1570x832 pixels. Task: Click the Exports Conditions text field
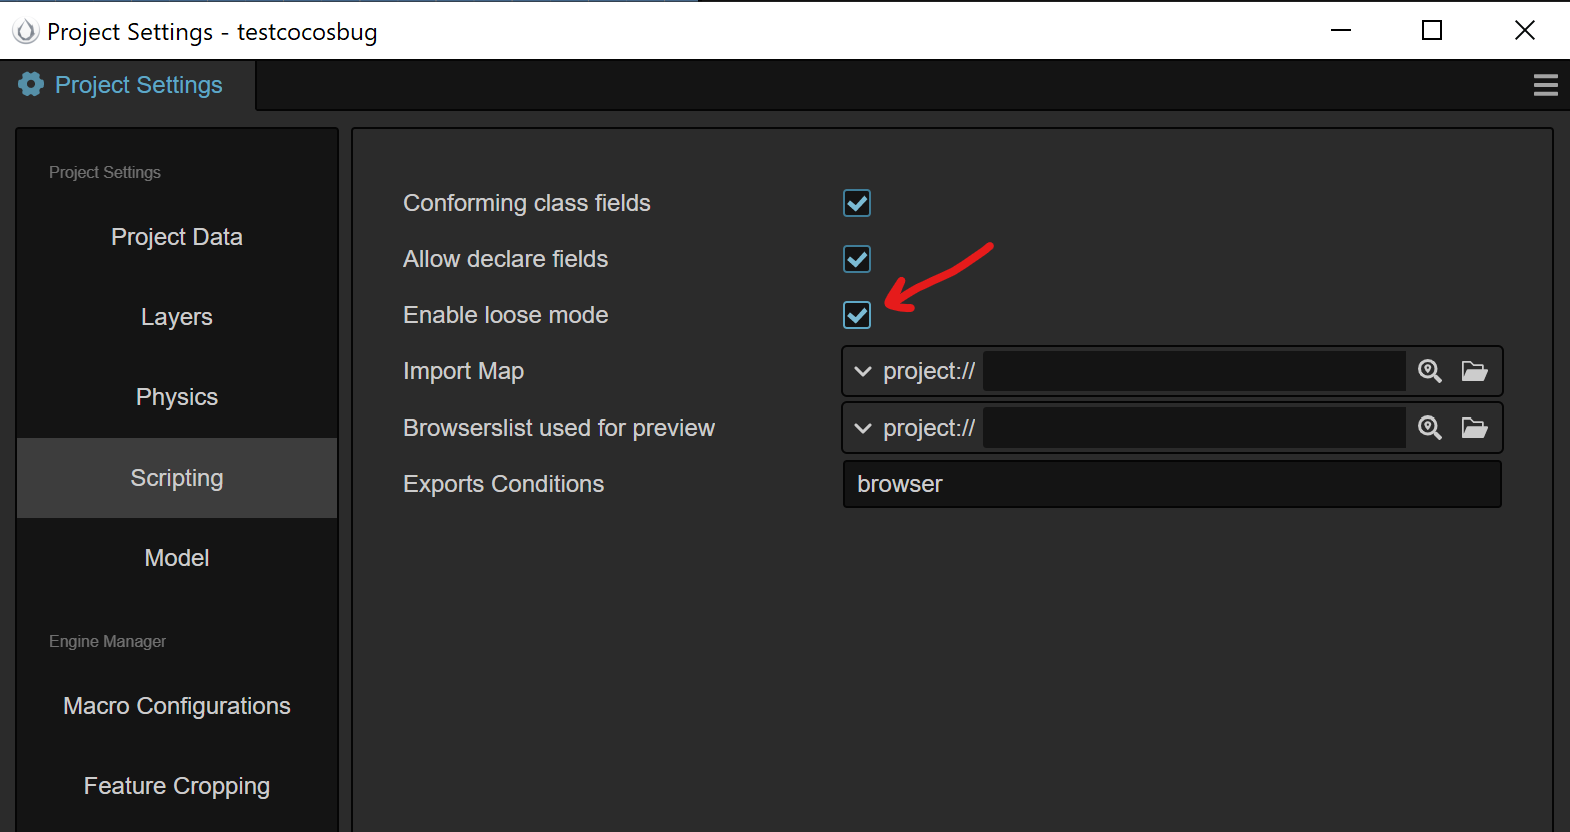coord(1172,484)
